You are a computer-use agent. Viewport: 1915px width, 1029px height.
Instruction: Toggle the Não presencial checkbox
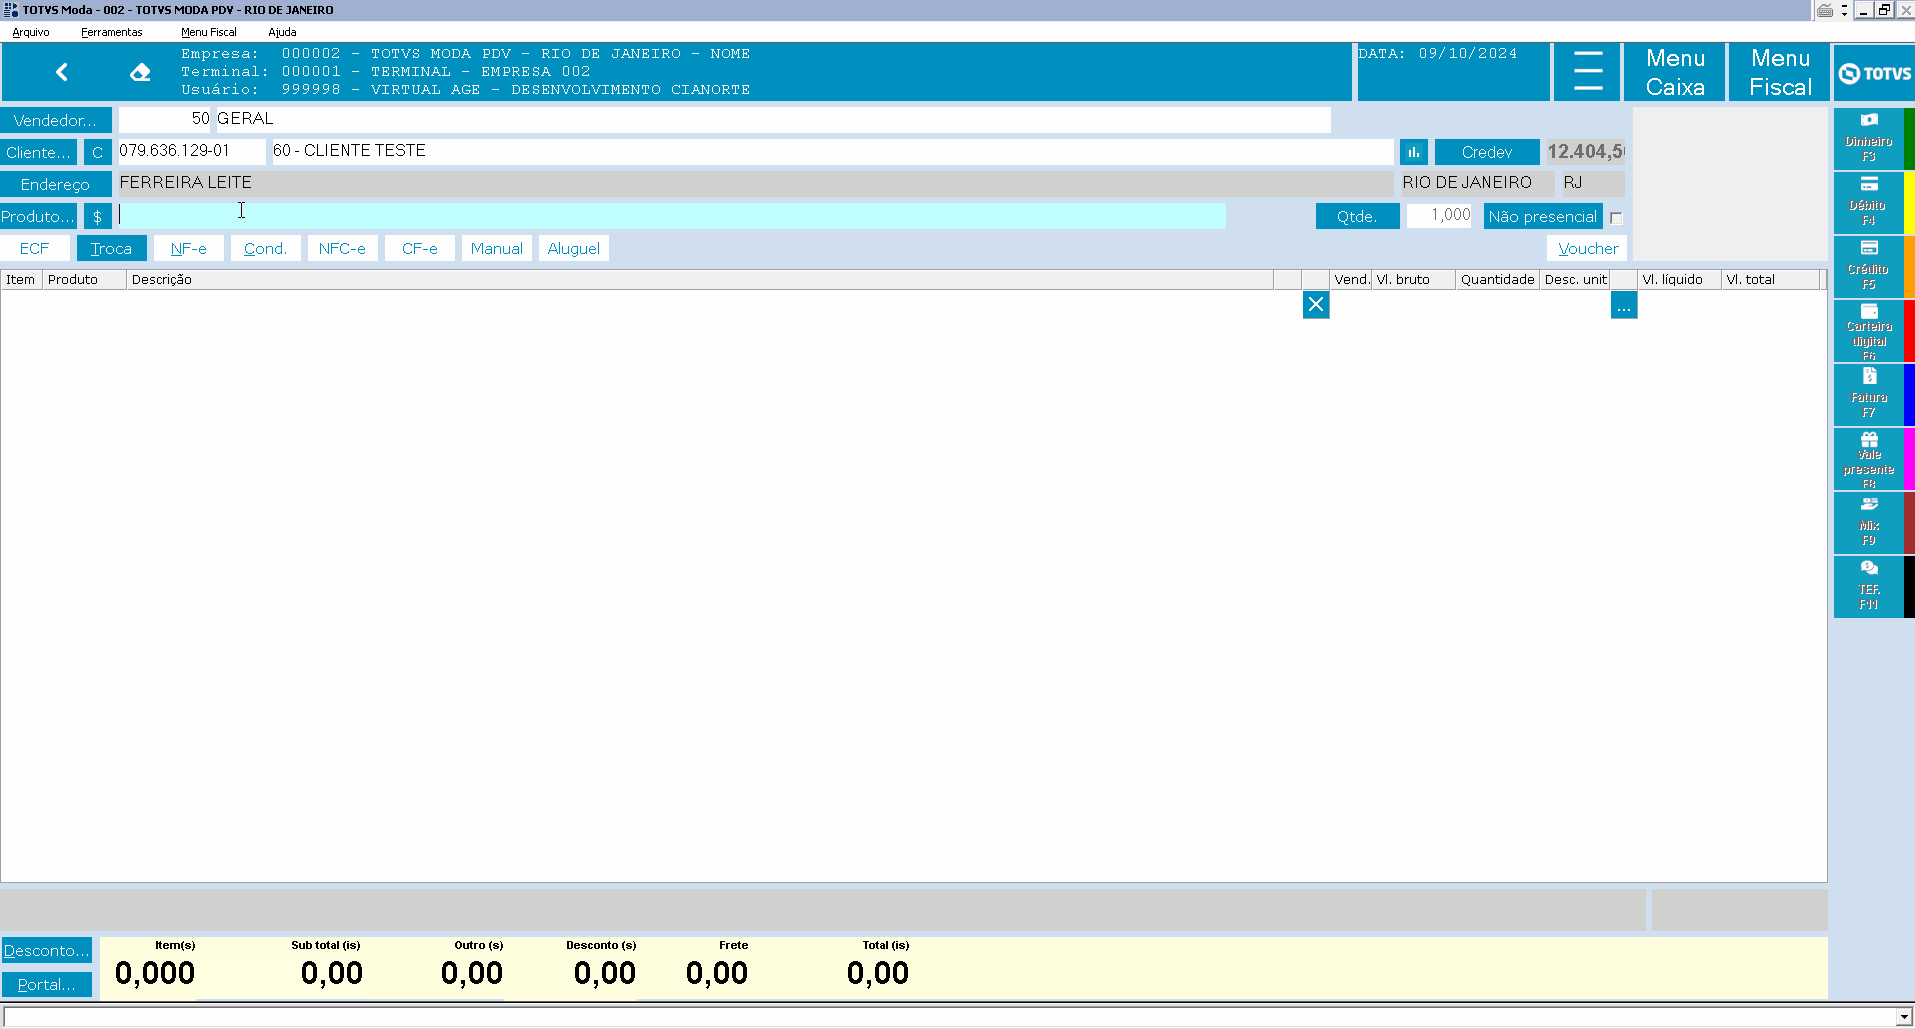(1616, 218)
